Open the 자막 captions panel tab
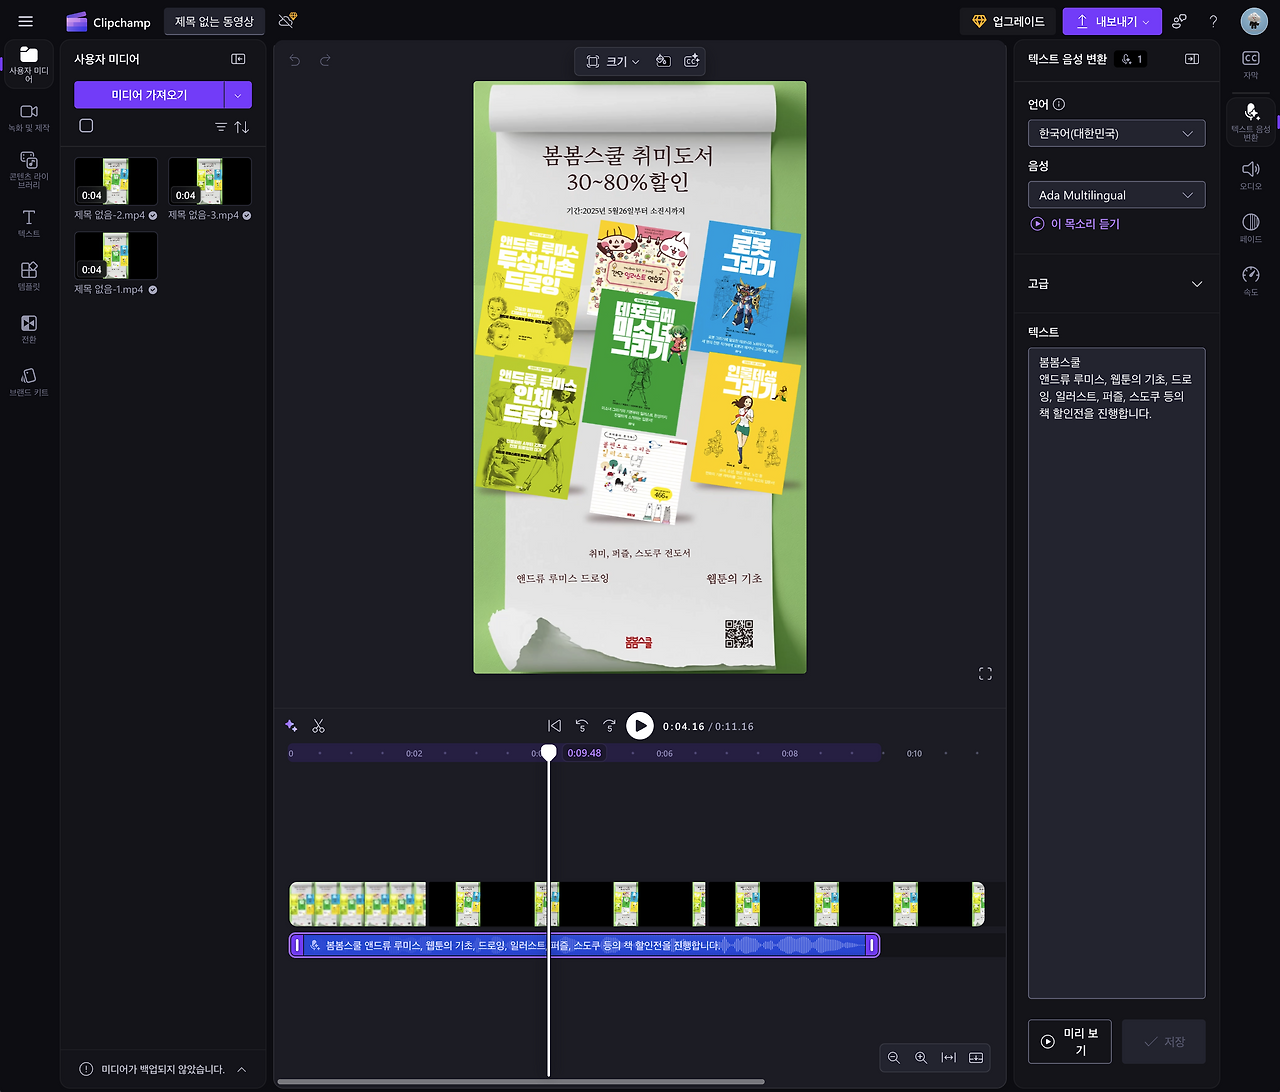1280x1092 pixels. point(1250,65)
